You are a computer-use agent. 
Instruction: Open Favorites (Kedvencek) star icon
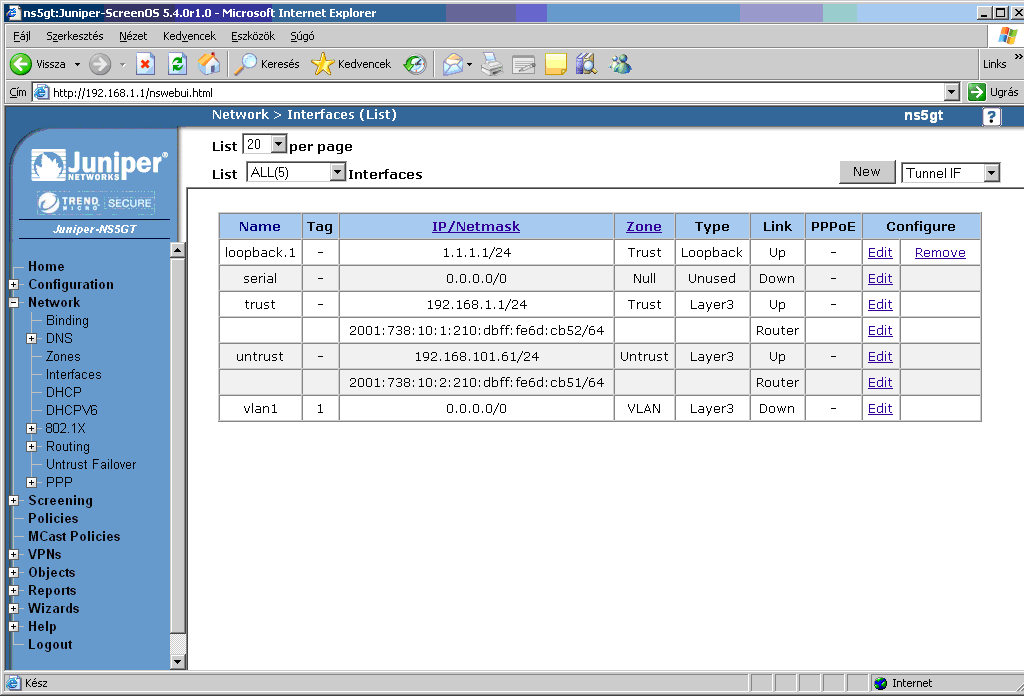350,64
